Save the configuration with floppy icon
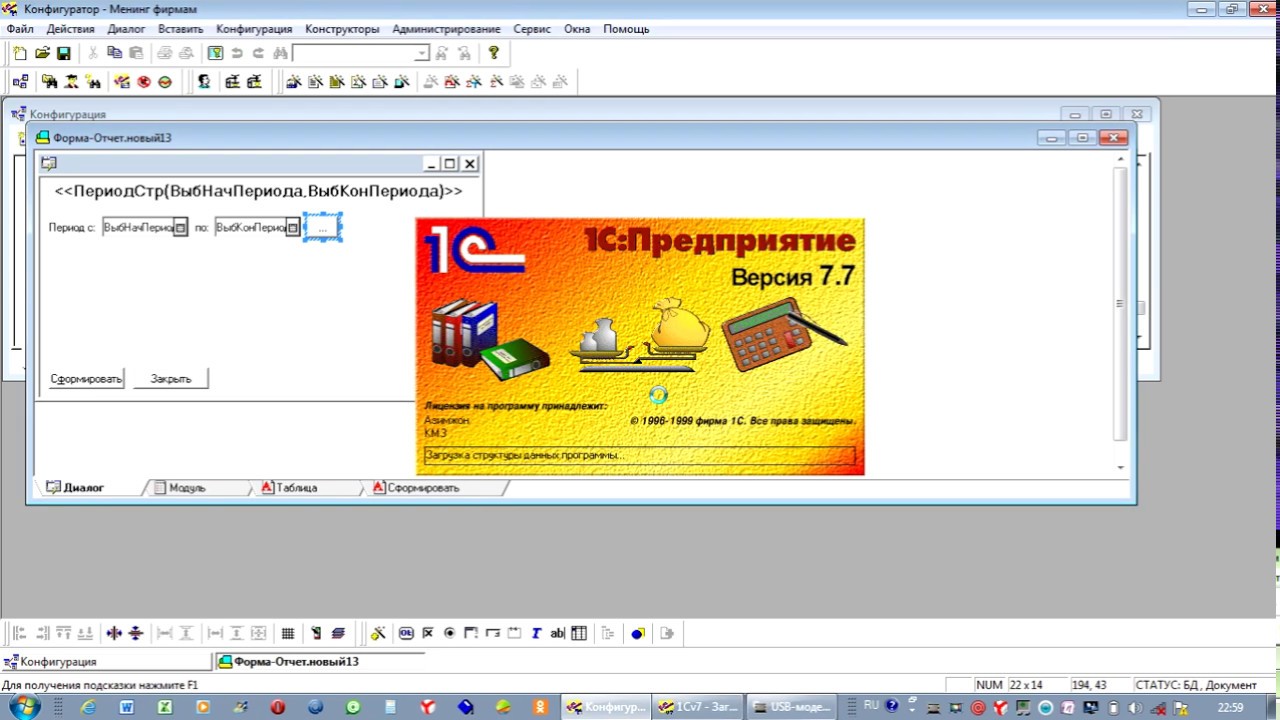The height and width of the screenshot is (720, 1280). pyautogui.click(x=63, y=53)
